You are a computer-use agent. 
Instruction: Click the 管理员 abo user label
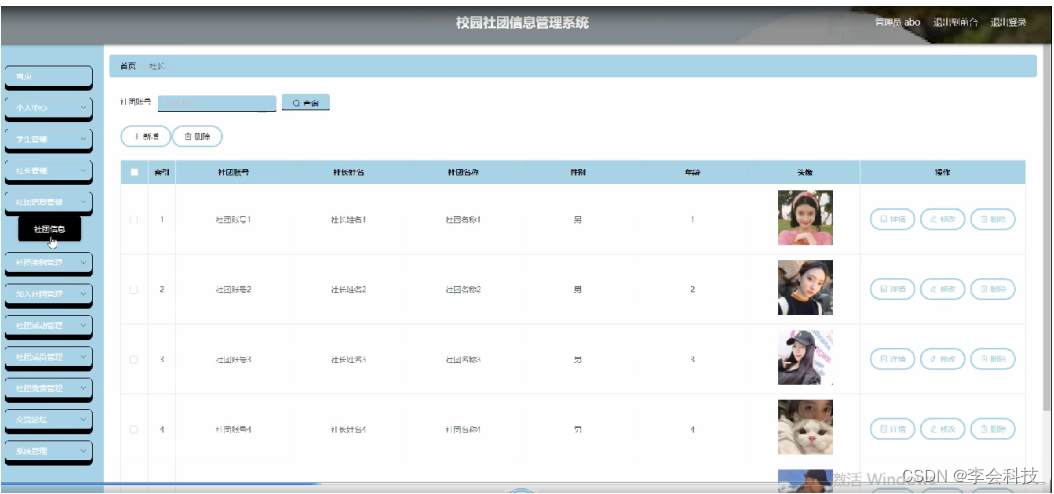pyautogui.click(x=897, y=22)
